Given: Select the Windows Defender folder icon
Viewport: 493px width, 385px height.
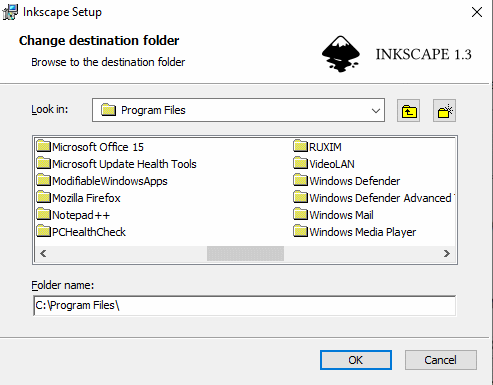Looking at the screenshot, I should pos(300,180).
